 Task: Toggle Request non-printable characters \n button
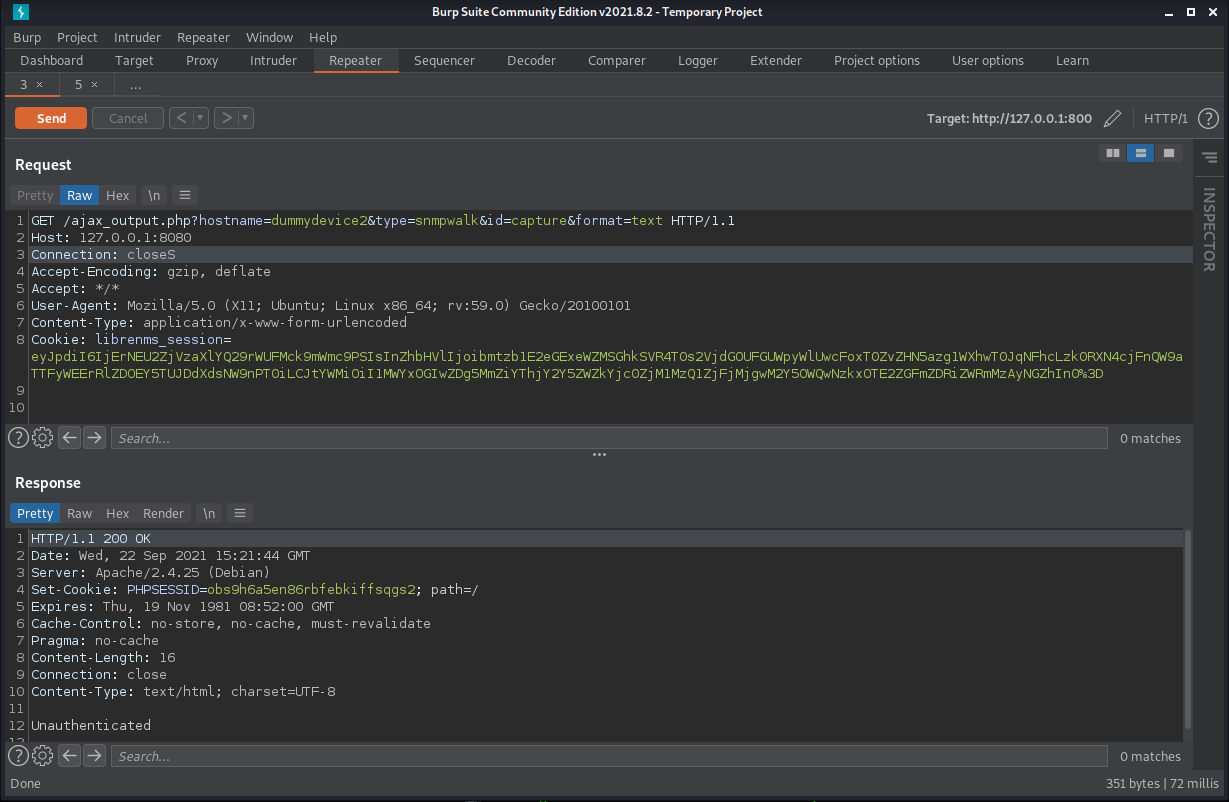[x=154, y=195]
